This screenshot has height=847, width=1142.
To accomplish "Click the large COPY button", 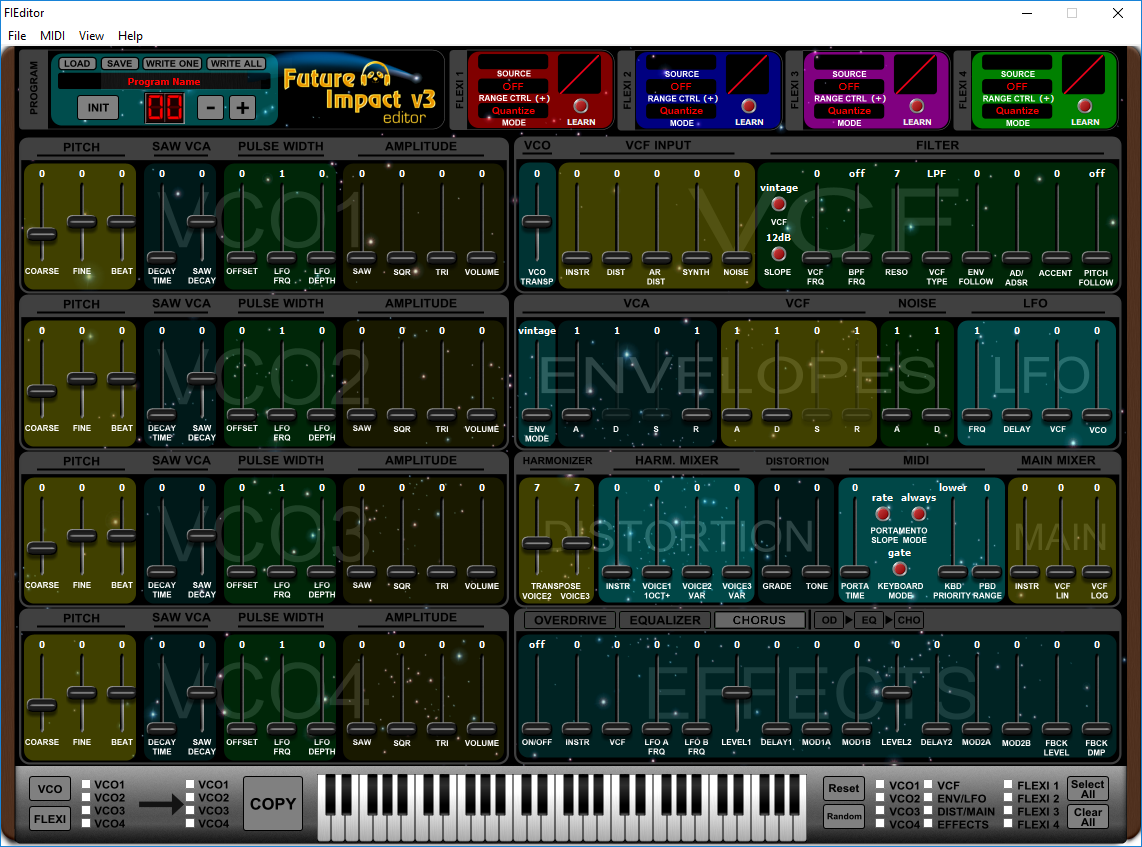I will click(x=272, y=803).
